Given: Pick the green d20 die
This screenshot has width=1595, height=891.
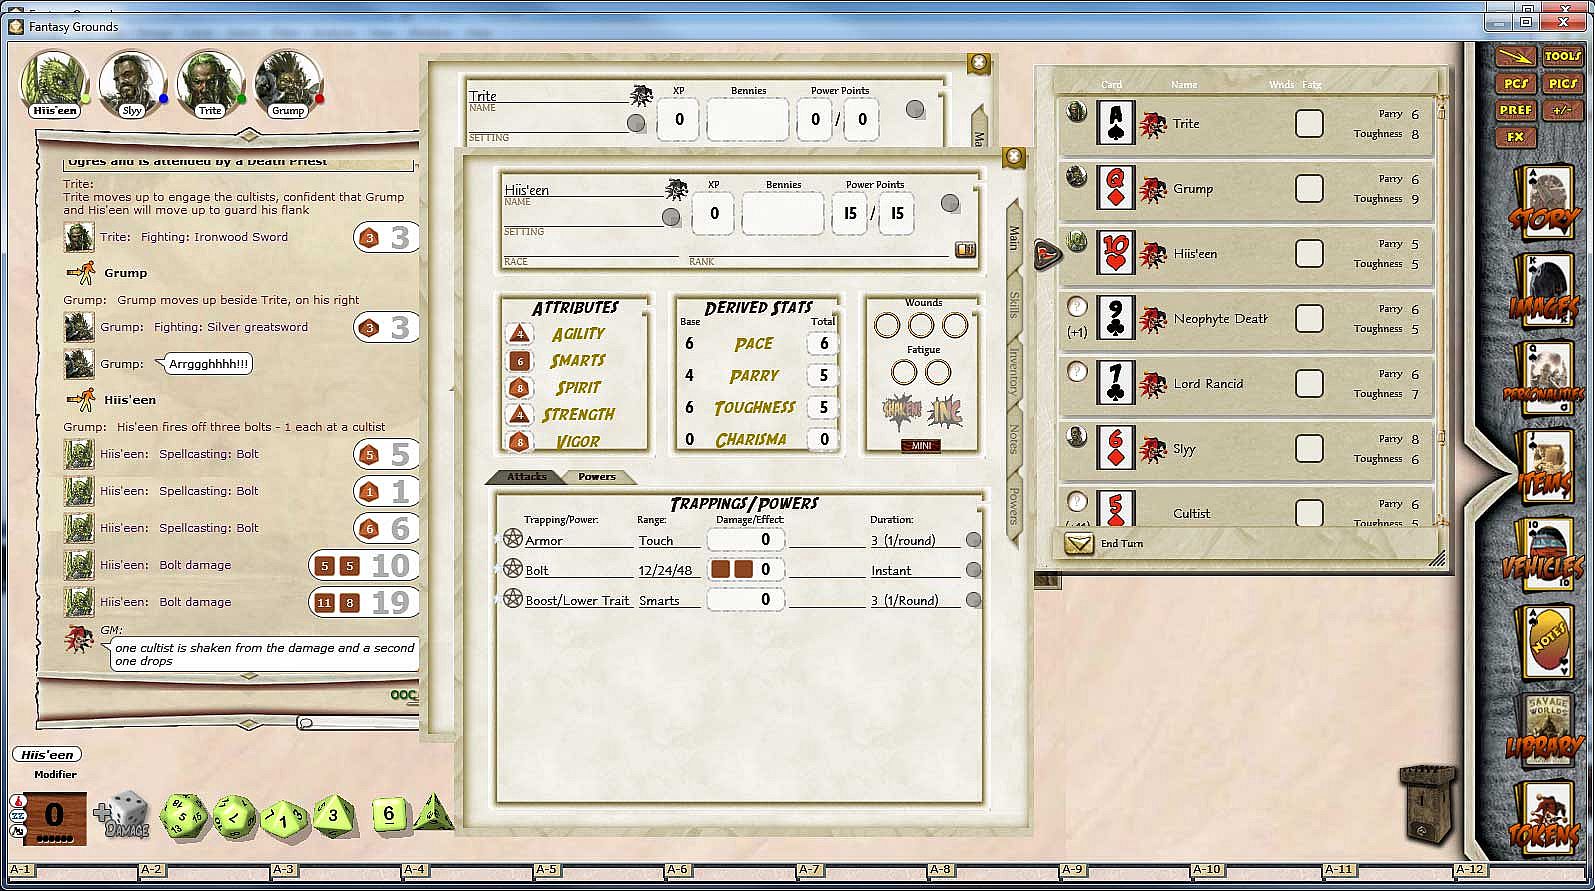Looking at the screenshot, I should point(183,815).
